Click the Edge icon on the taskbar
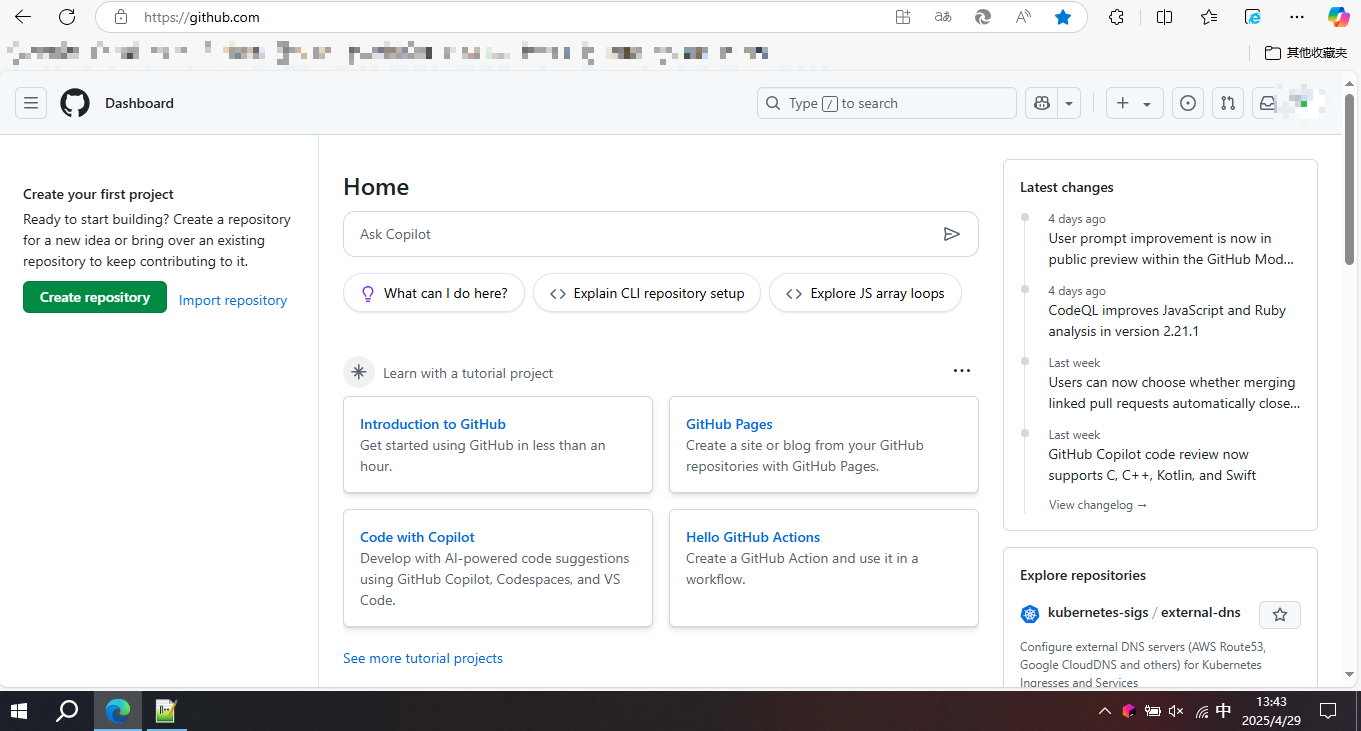The image size is (1361, 731). click(x=118, y=711)
